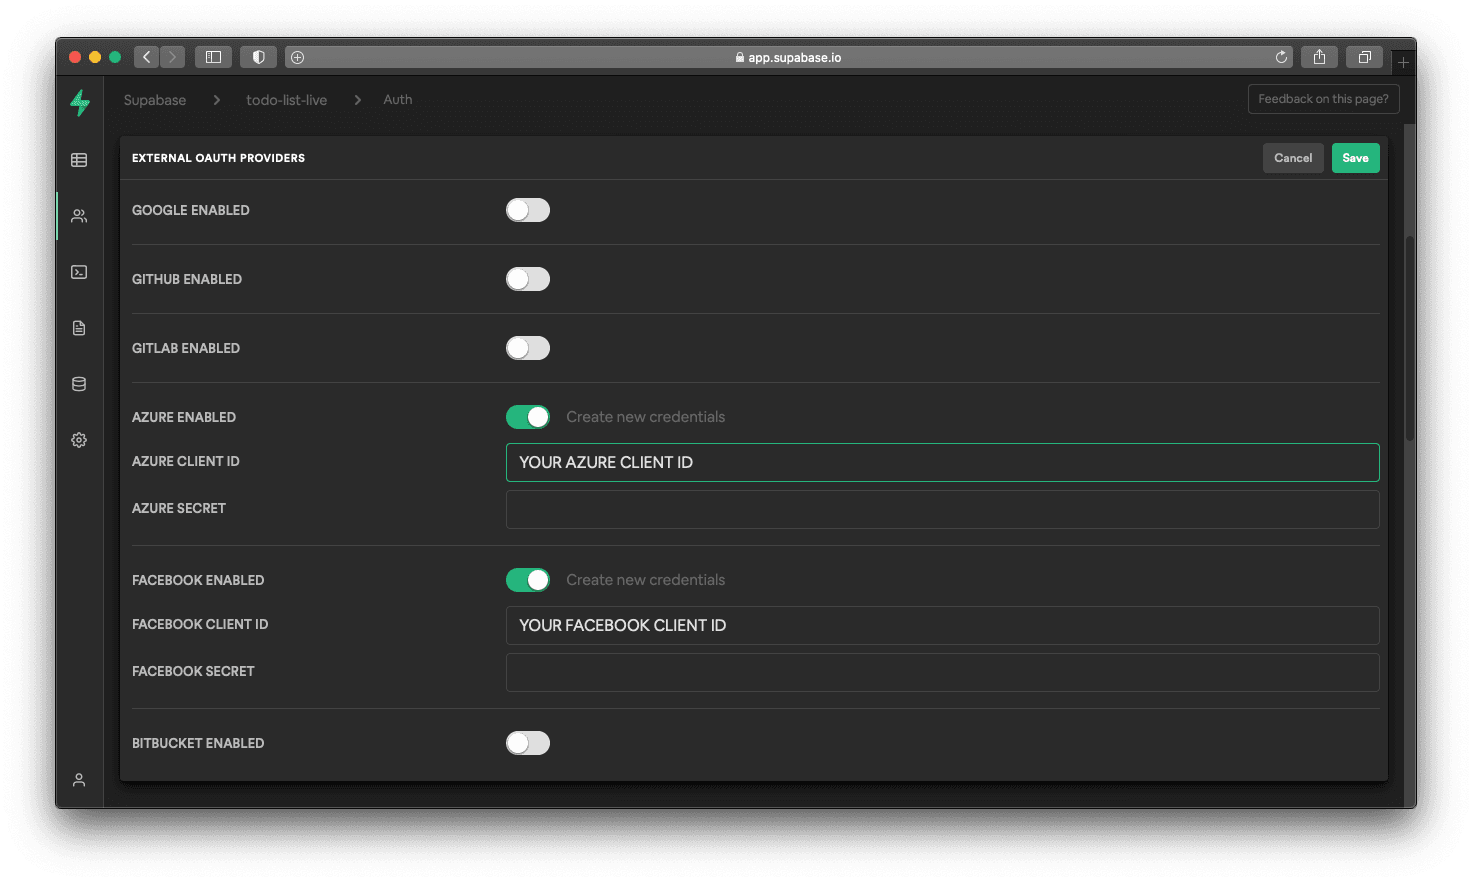Viewport: 1472px width, 882px height.
Task: Focus the Facebook Secret input field
Action: (942, 672)
